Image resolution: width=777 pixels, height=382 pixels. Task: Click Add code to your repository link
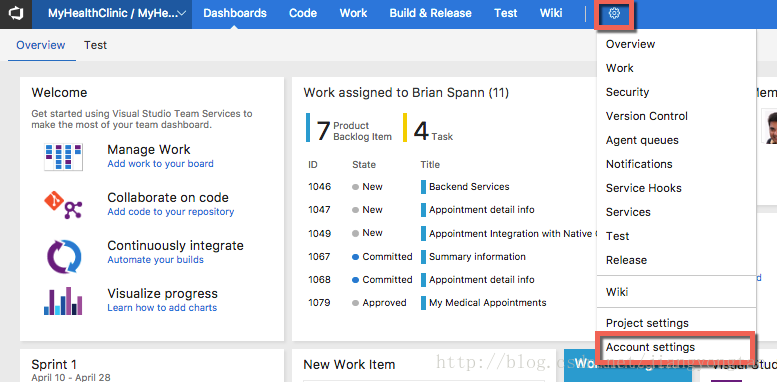pyautogui.click(x=170, y=212)
